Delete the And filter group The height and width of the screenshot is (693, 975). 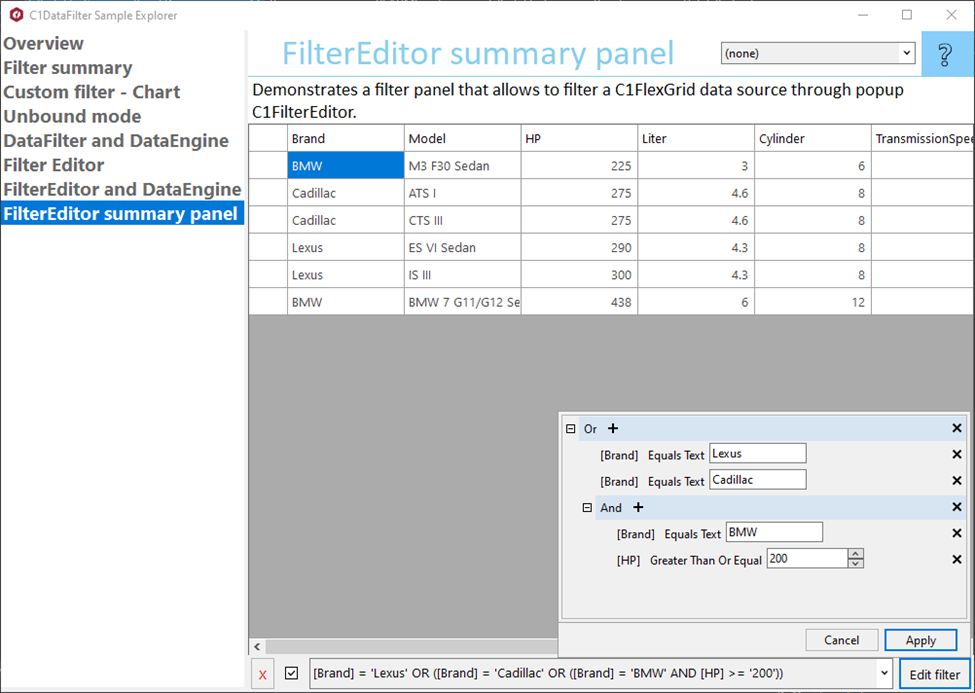coord(956,507)
